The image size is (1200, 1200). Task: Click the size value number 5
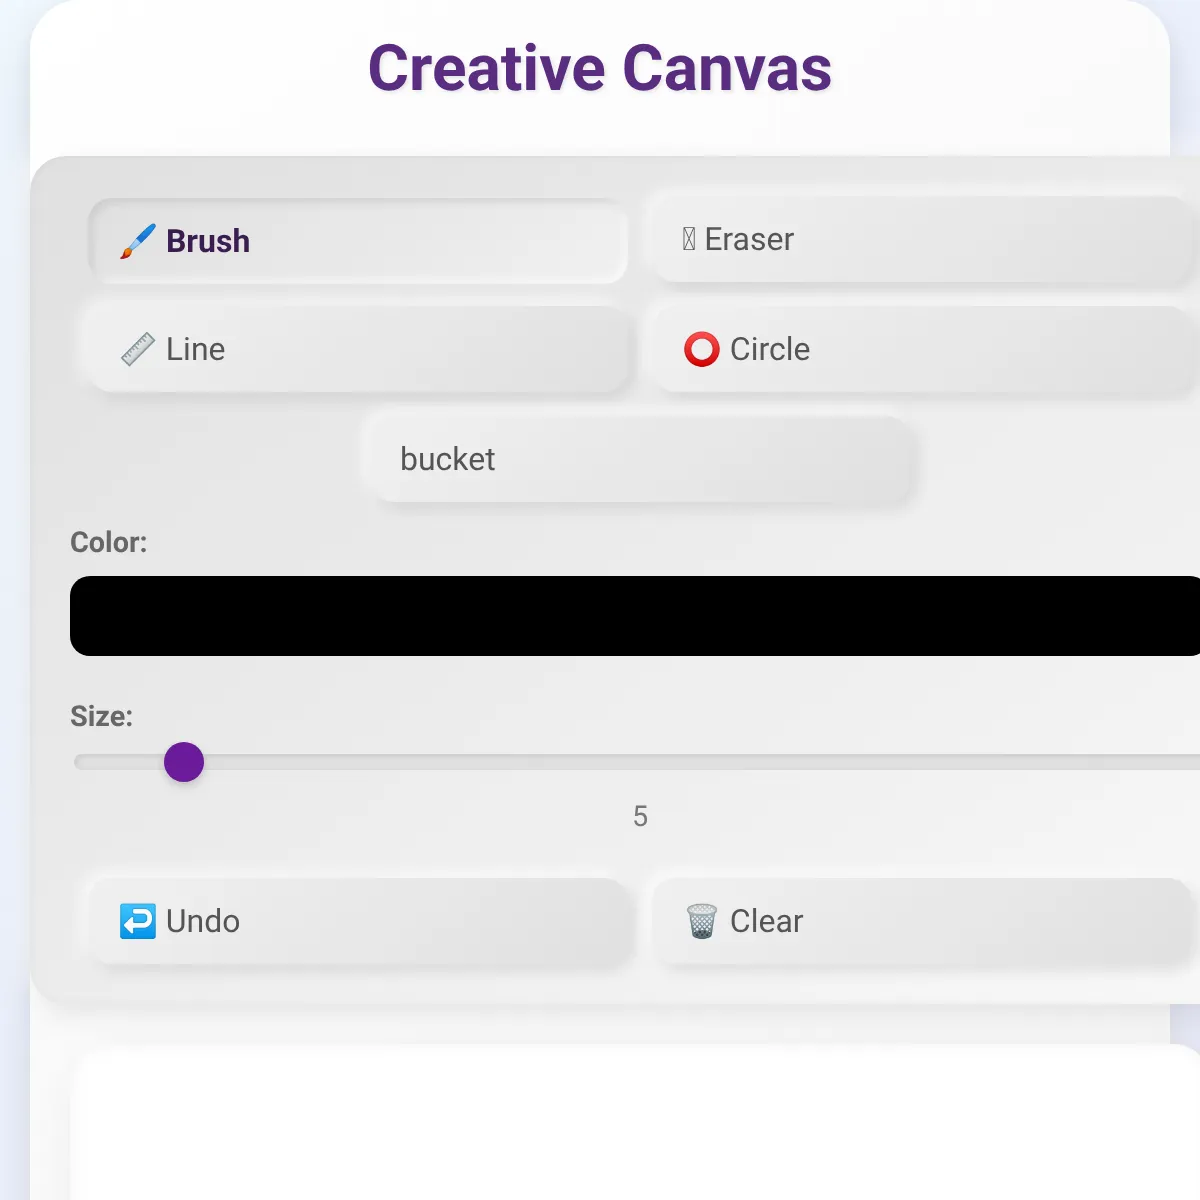[640, 816]
